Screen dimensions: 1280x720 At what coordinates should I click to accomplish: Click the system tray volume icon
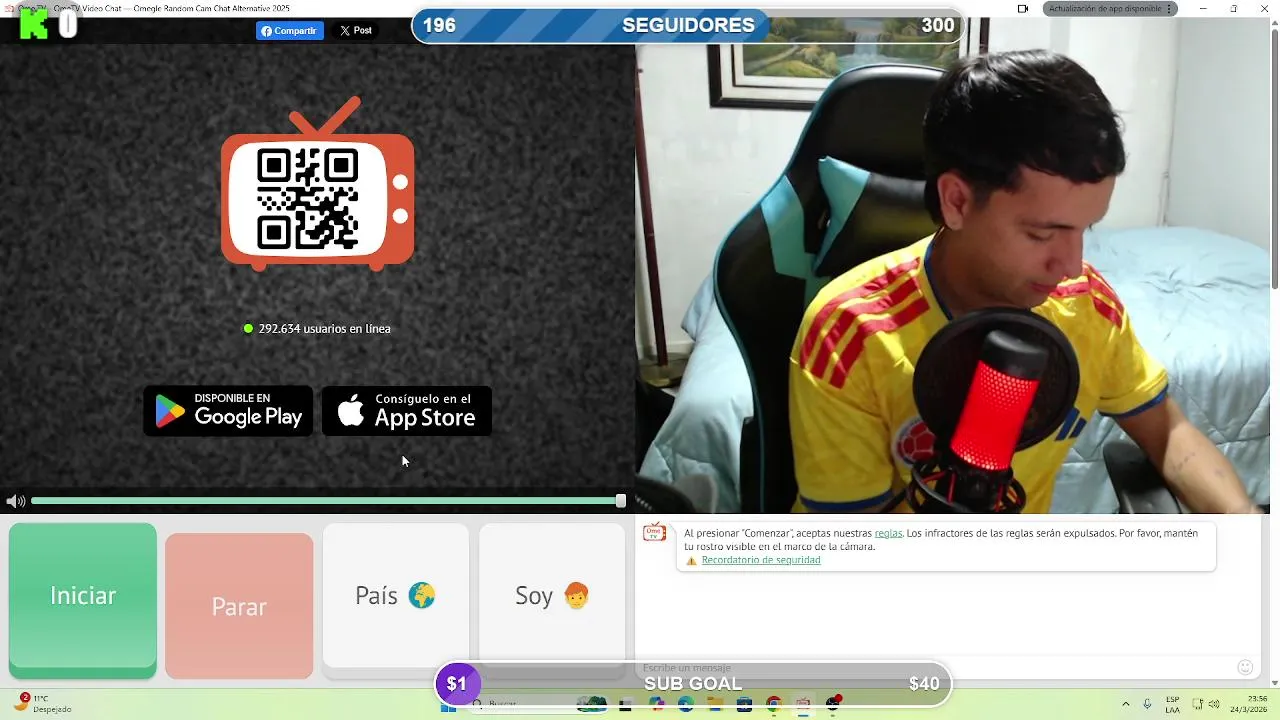1214,704
